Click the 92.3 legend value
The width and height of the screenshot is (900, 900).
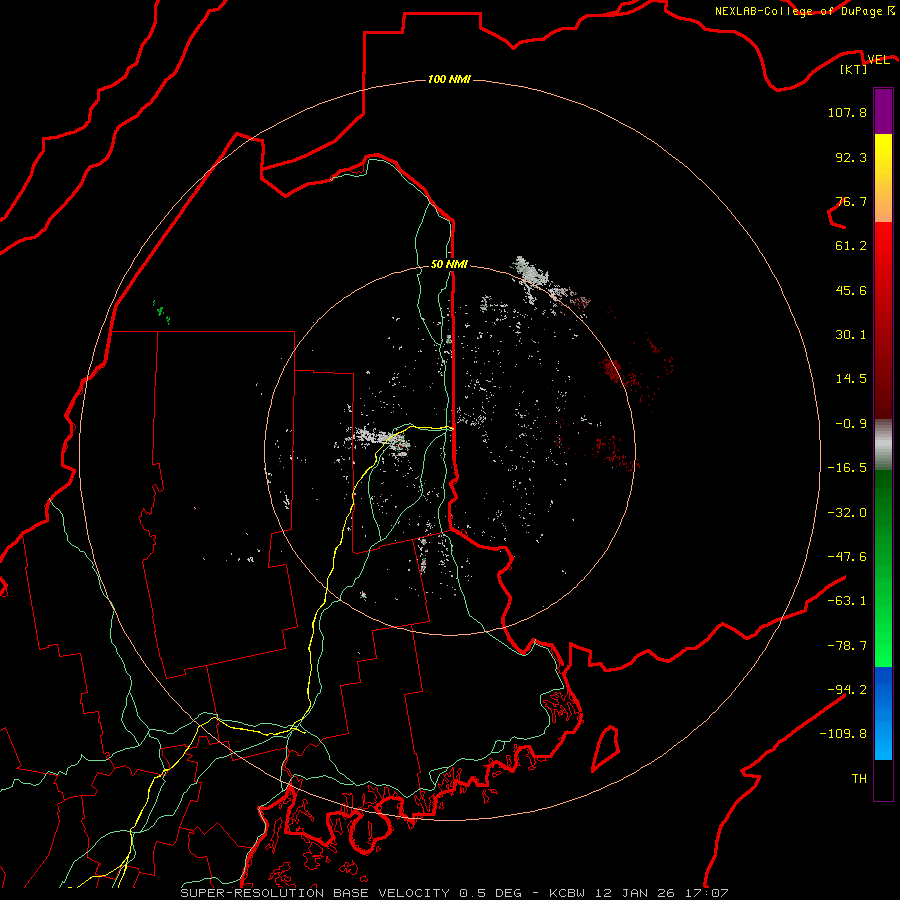click(851, 157)
